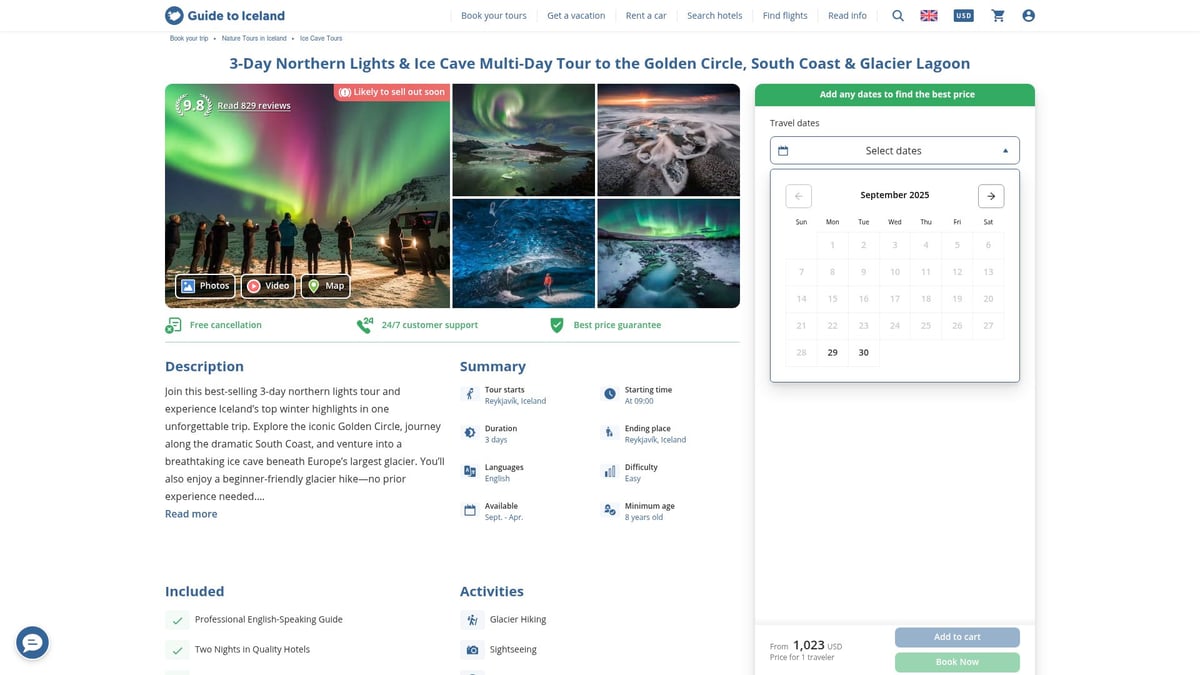The height and width of the screenshot is (675, 1200).
Task: Open the Rent a car menu
Action: pos(646,16)
